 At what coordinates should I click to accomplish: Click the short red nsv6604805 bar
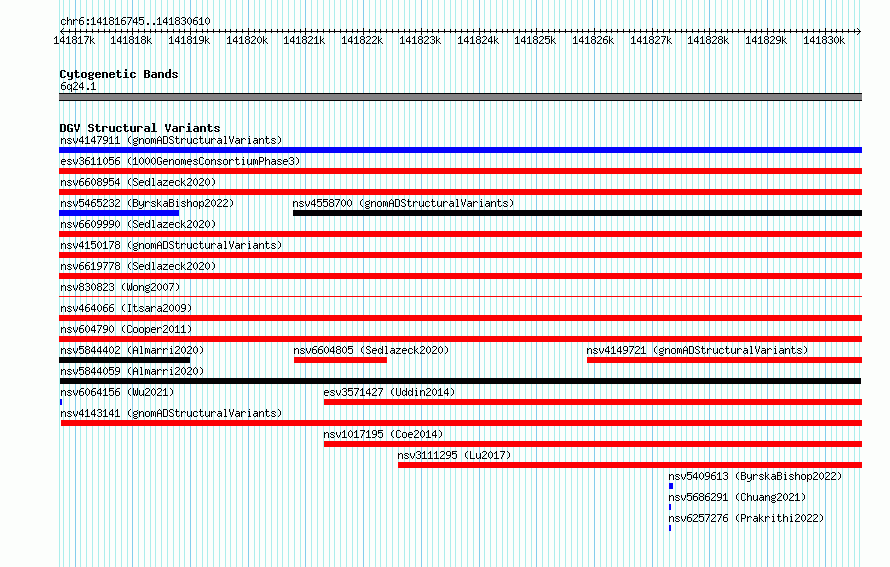pyautogui.click(x=341, y=360)
